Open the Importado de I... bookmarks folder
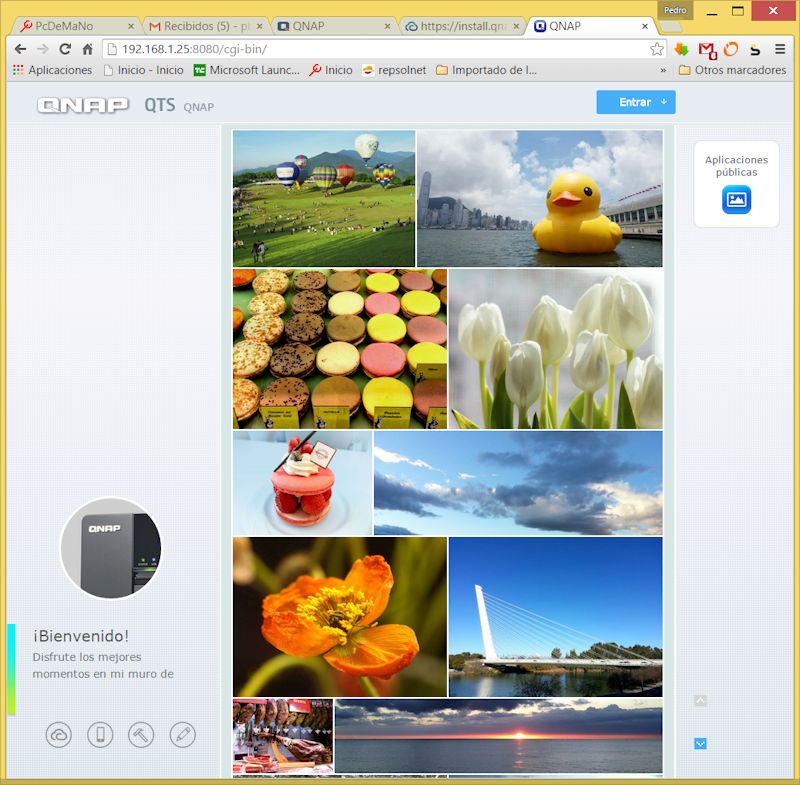 (487, 70)
